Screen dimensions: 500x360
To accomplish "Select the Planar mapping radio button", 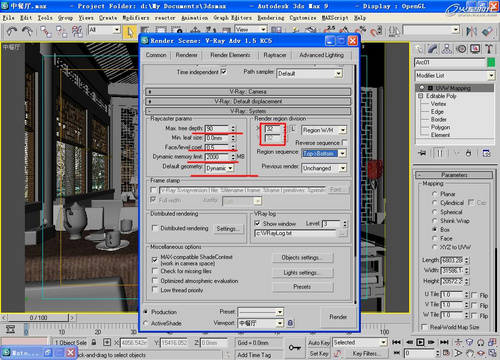I will tap(434, 194).
